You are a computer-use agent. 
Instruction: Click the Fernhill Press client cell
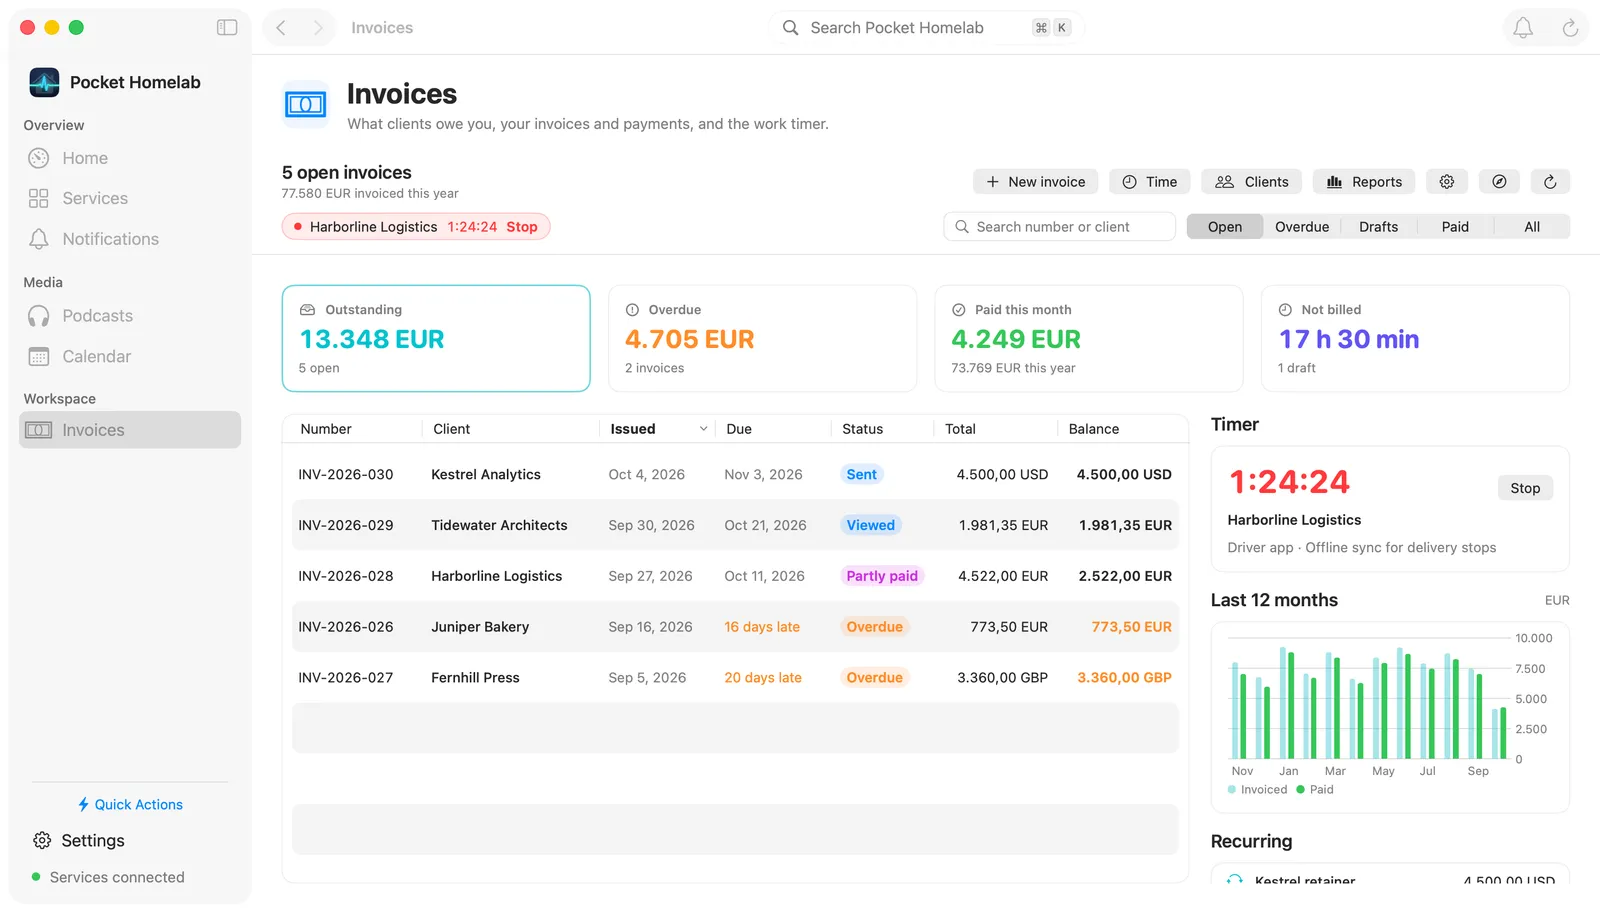pos(475,678)
